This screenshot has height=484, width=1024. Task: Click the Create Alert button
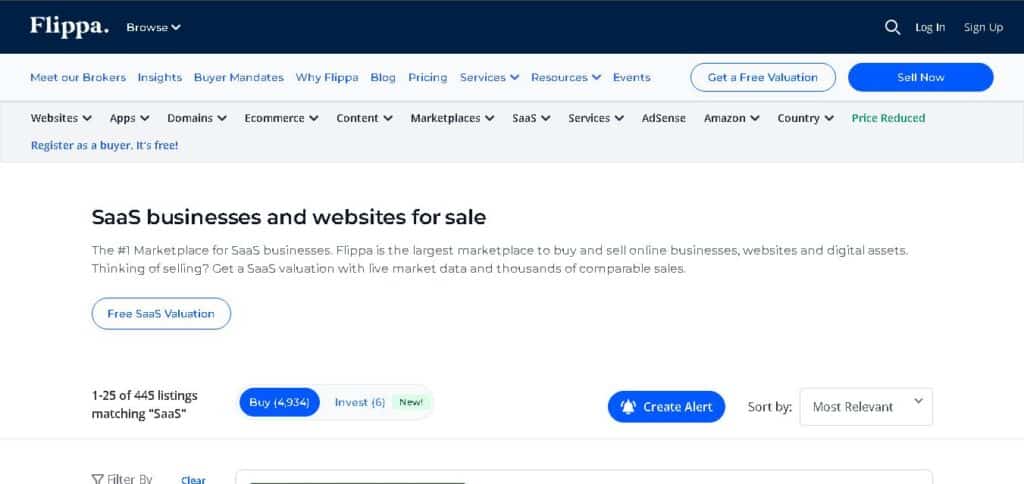point(666,407)
